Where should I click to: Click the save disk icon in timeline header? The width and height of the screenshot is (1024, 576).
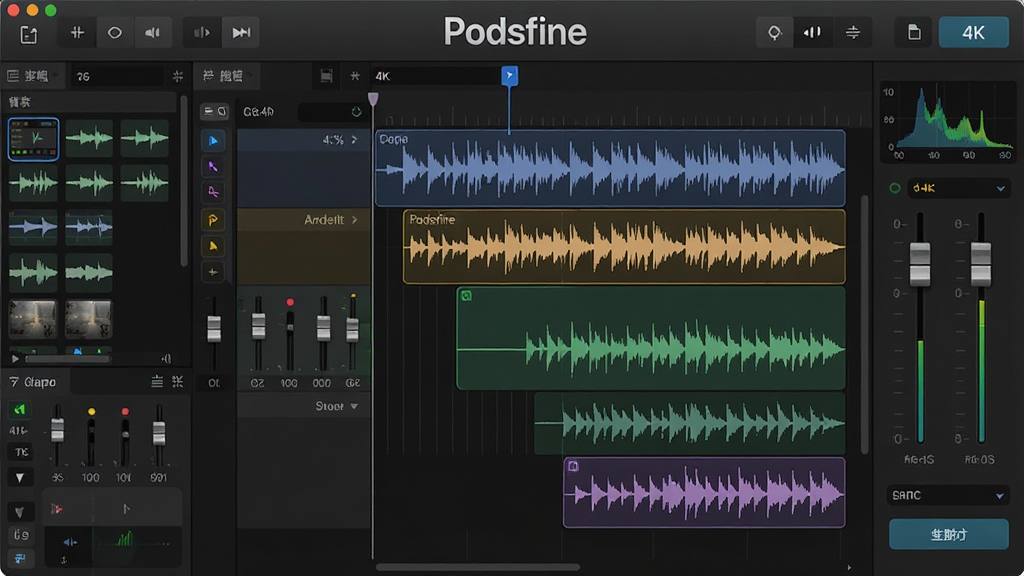327,76
